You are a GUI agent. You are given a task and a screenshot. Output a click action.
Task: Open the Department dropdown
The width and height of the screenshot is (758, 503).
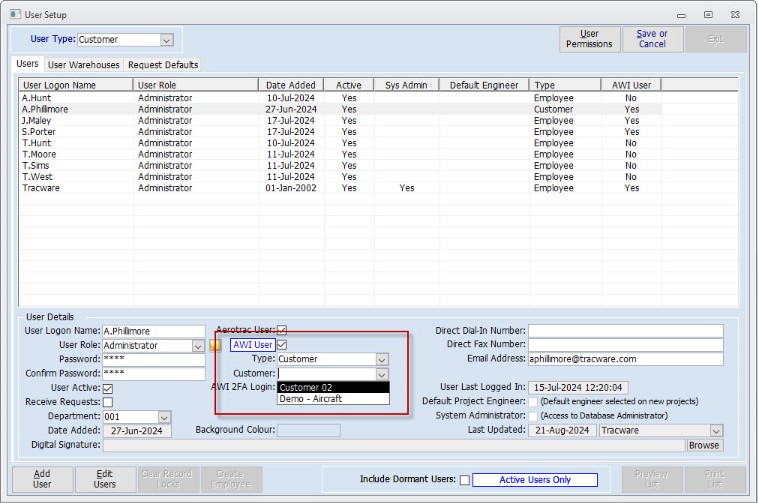click(x=164, y=417)
